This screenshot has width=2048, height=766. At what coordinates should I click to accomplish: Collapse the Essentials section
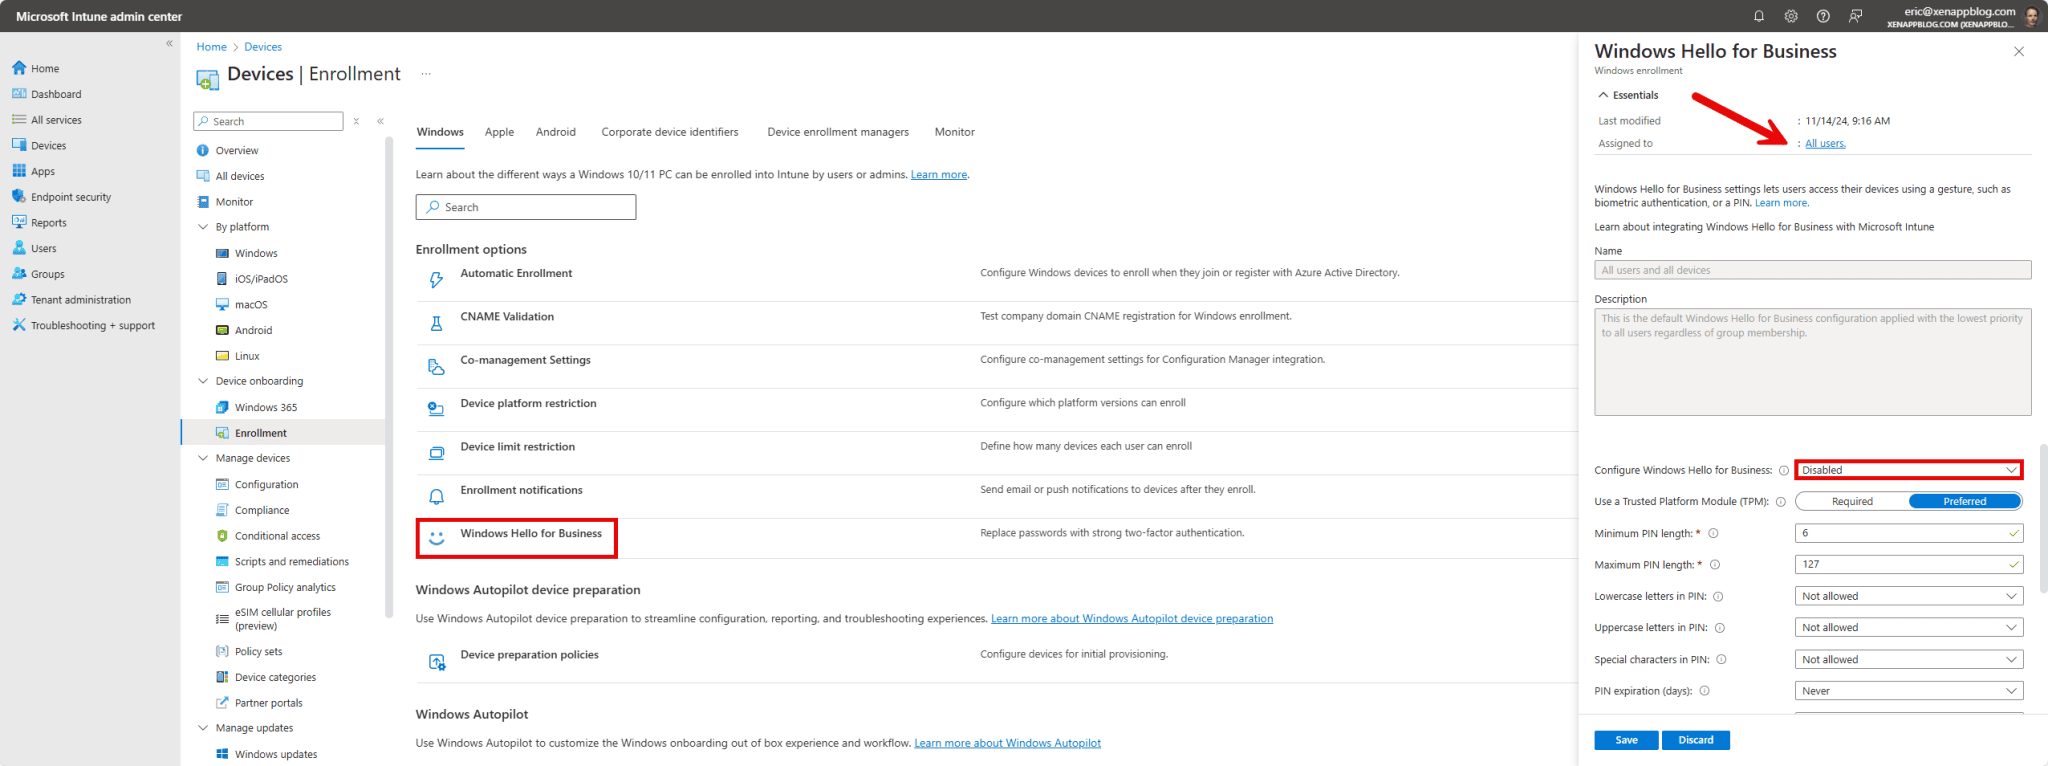click(1604, 95)
